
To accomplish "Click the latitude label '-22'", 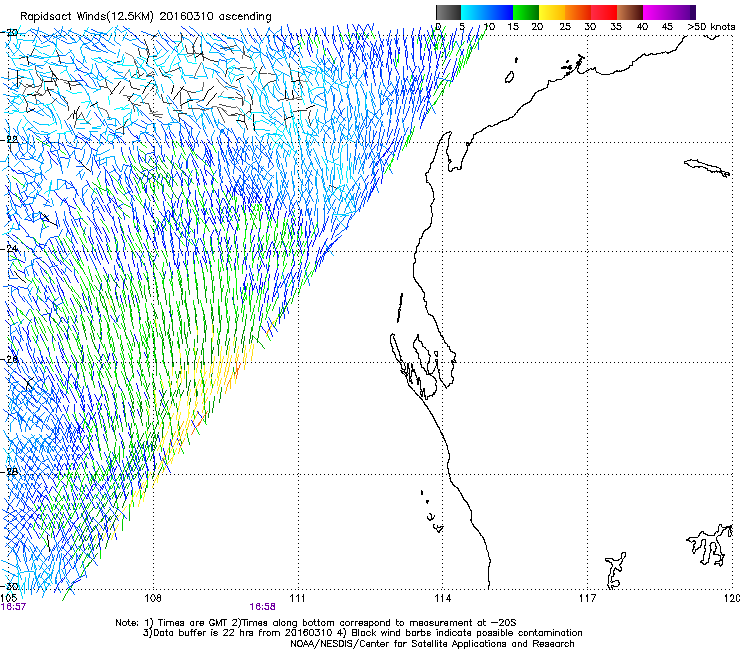I will pos(10,139).
